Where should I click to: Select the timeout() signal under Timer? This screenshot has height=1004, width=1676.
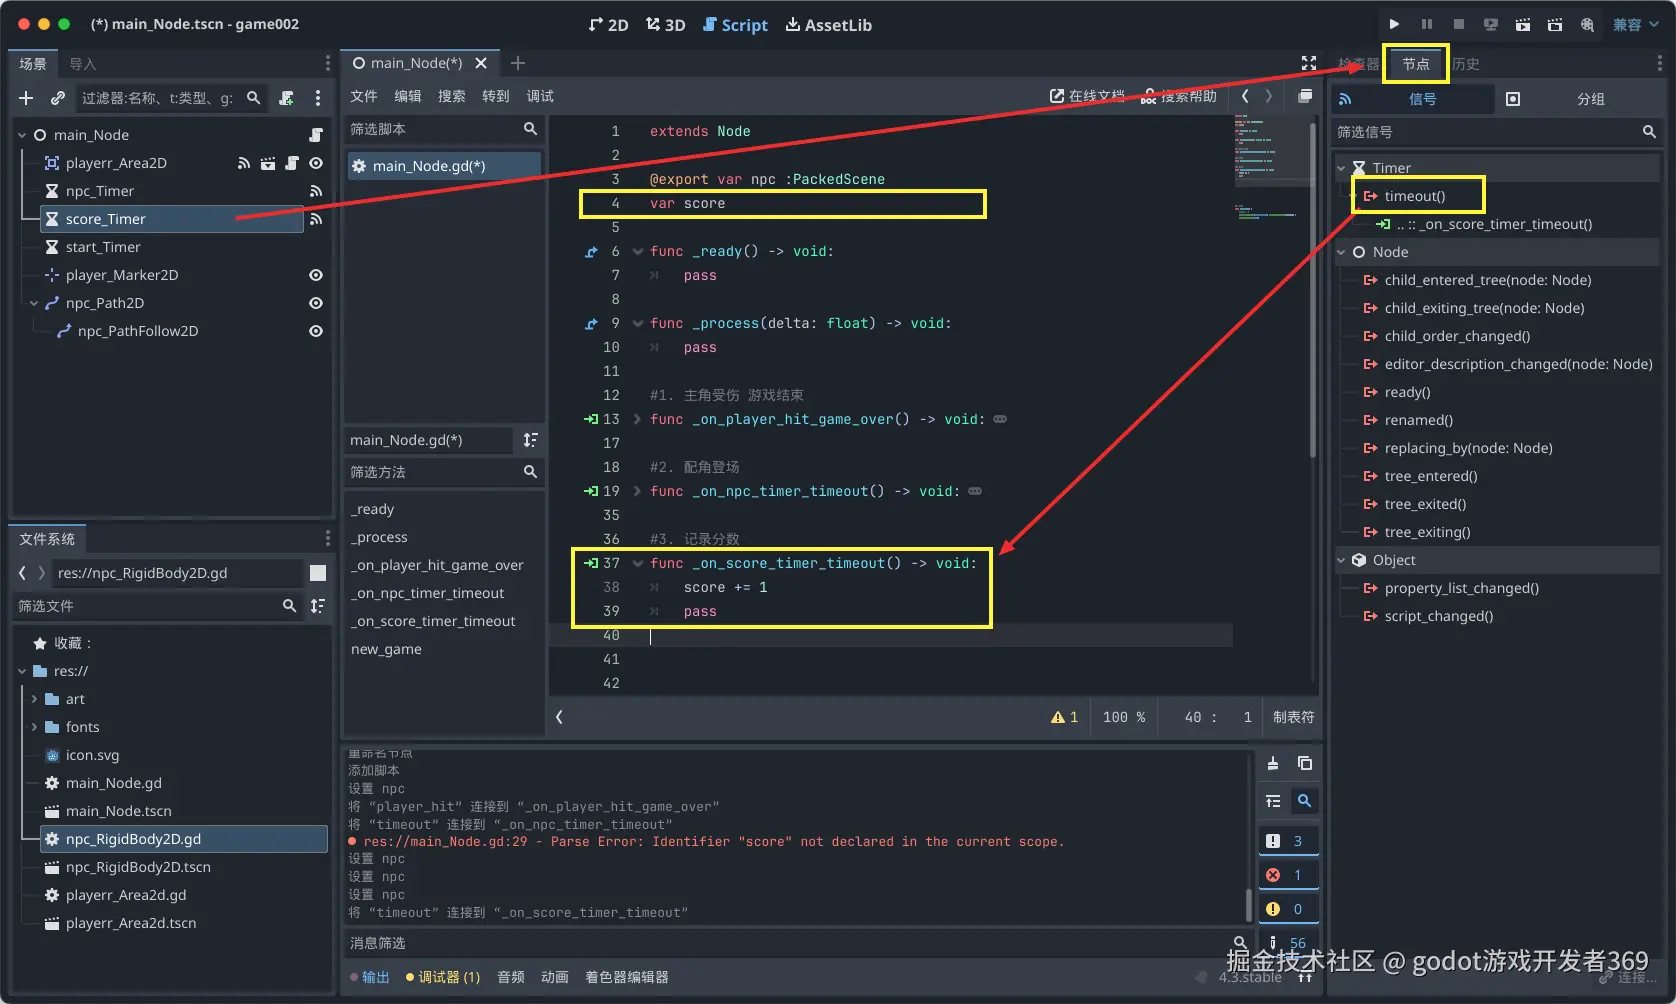click(1415, 196)
